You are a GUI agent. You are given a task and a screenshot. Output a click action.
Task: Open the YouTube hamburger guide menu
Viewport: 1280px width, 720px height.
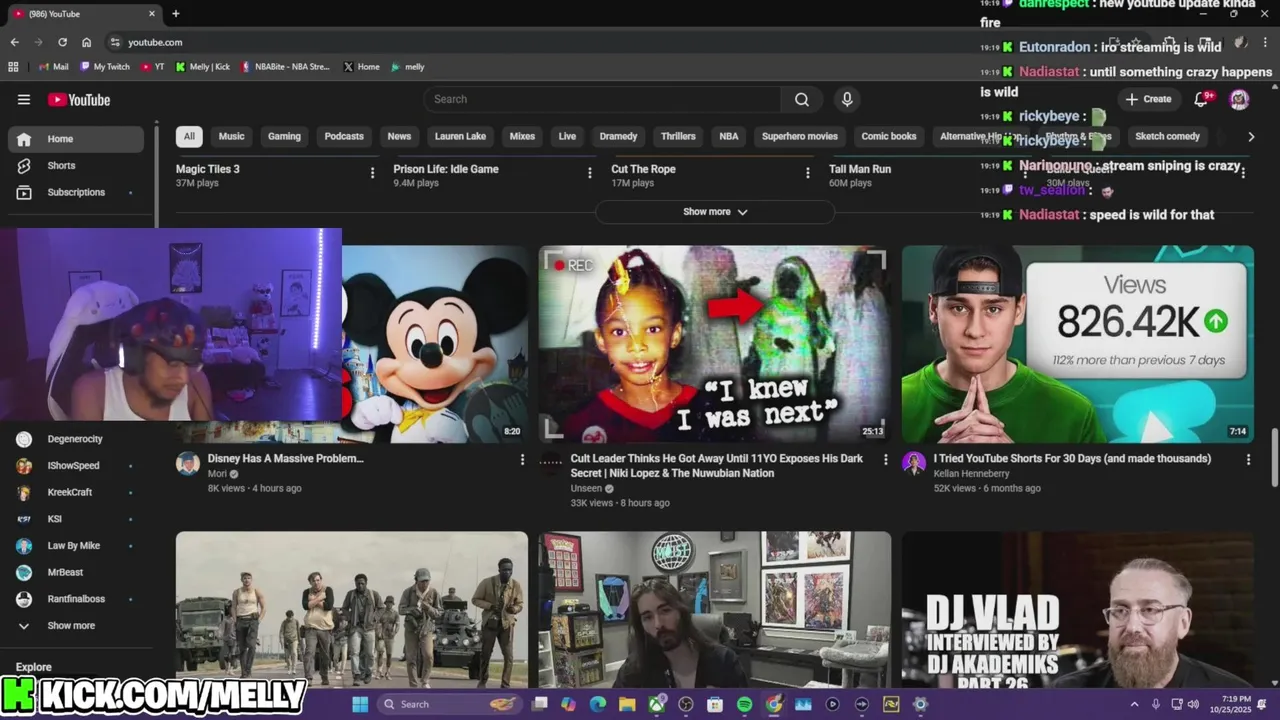pos(24,99)
